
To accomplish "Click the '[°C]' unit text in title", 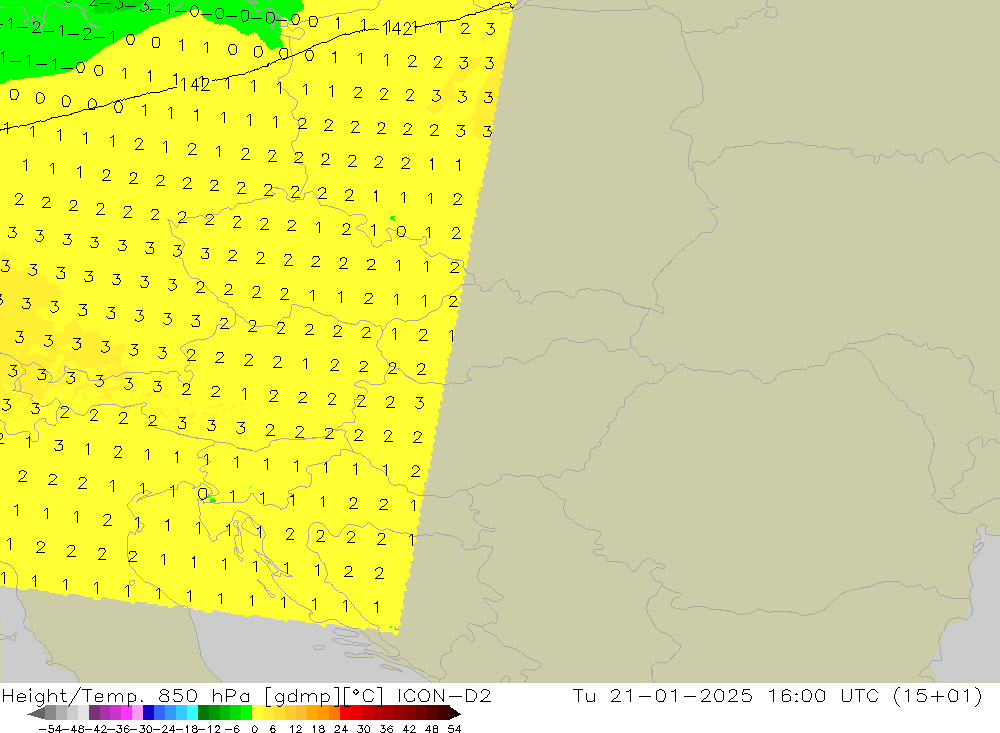I will point(364,696).
